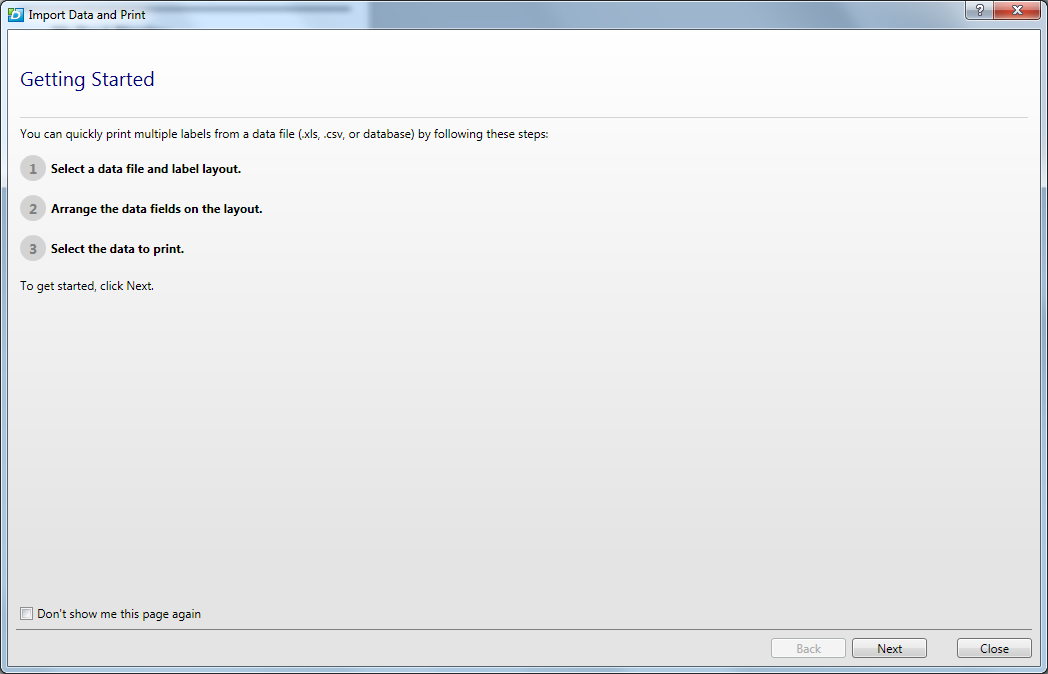
Task: Click the grayed-out Back button
Action: 808,649
